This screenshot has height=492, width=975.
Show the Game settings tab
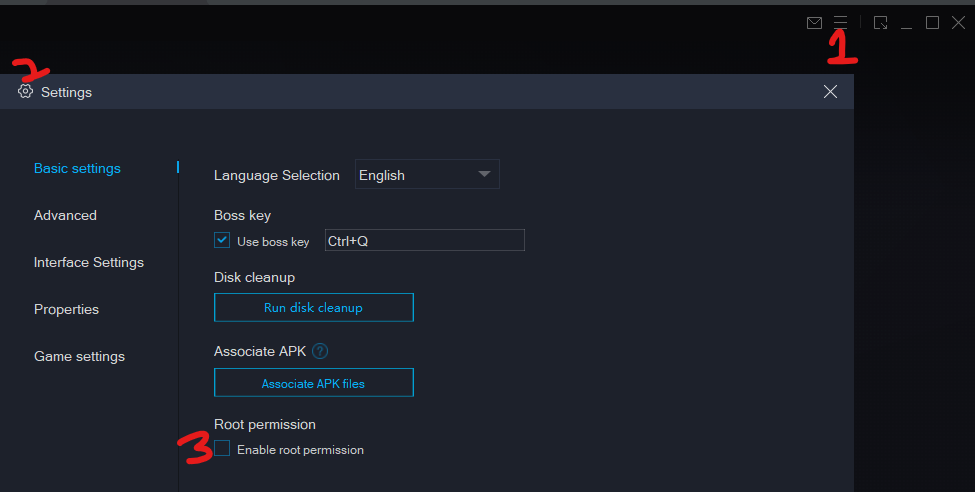79,356
